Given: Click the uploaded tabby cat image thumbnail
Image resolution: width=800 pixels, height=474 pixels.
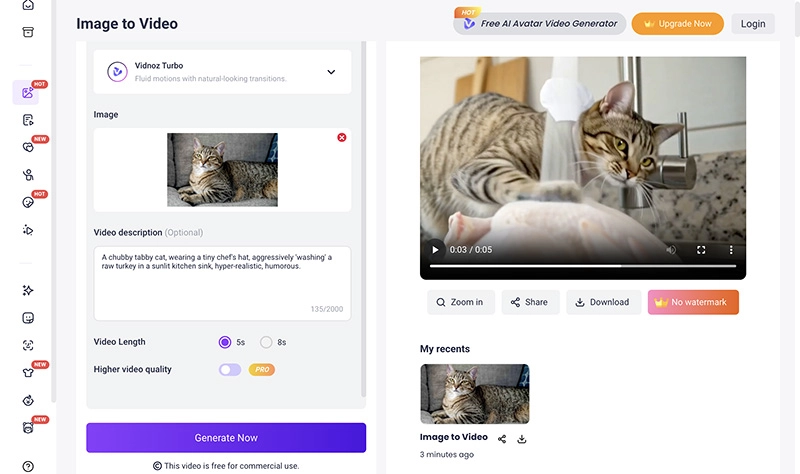Looking at the screenshot, I should (x=222, y=170).
